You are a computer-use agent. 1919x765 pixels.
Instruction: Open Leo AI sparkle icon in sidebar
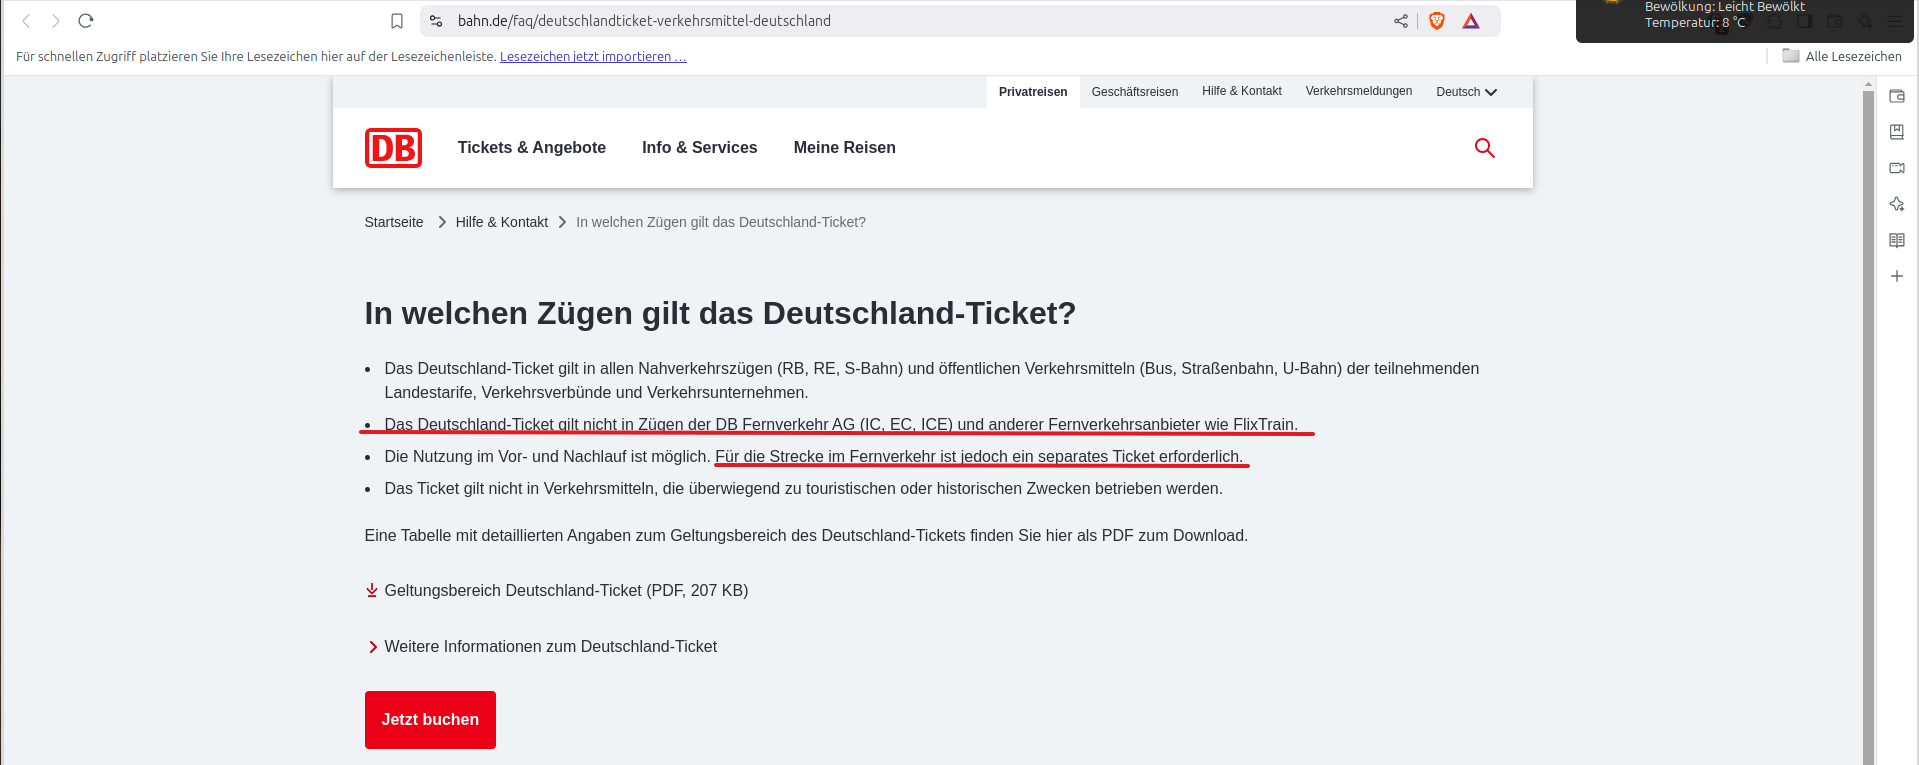(1897, 204)
